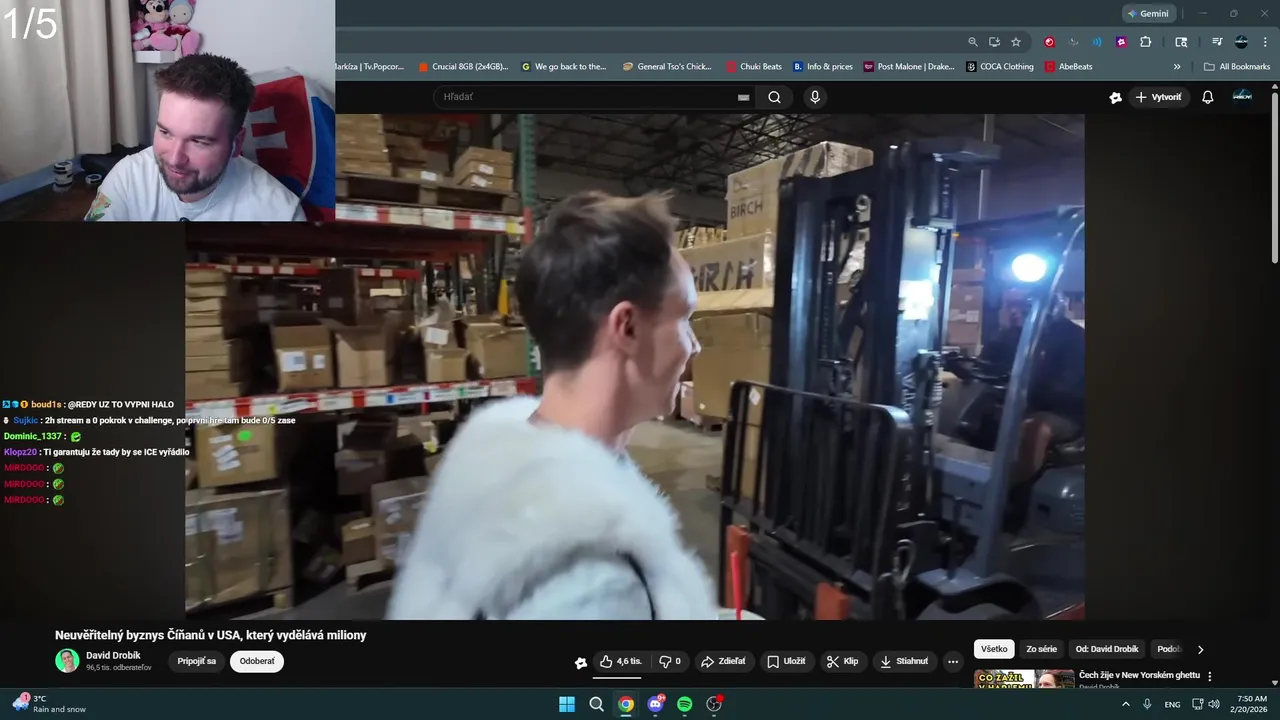Open David Drobík channel avatar
The width and height of the screenshot is (1280, 720).
pos(67,661)
